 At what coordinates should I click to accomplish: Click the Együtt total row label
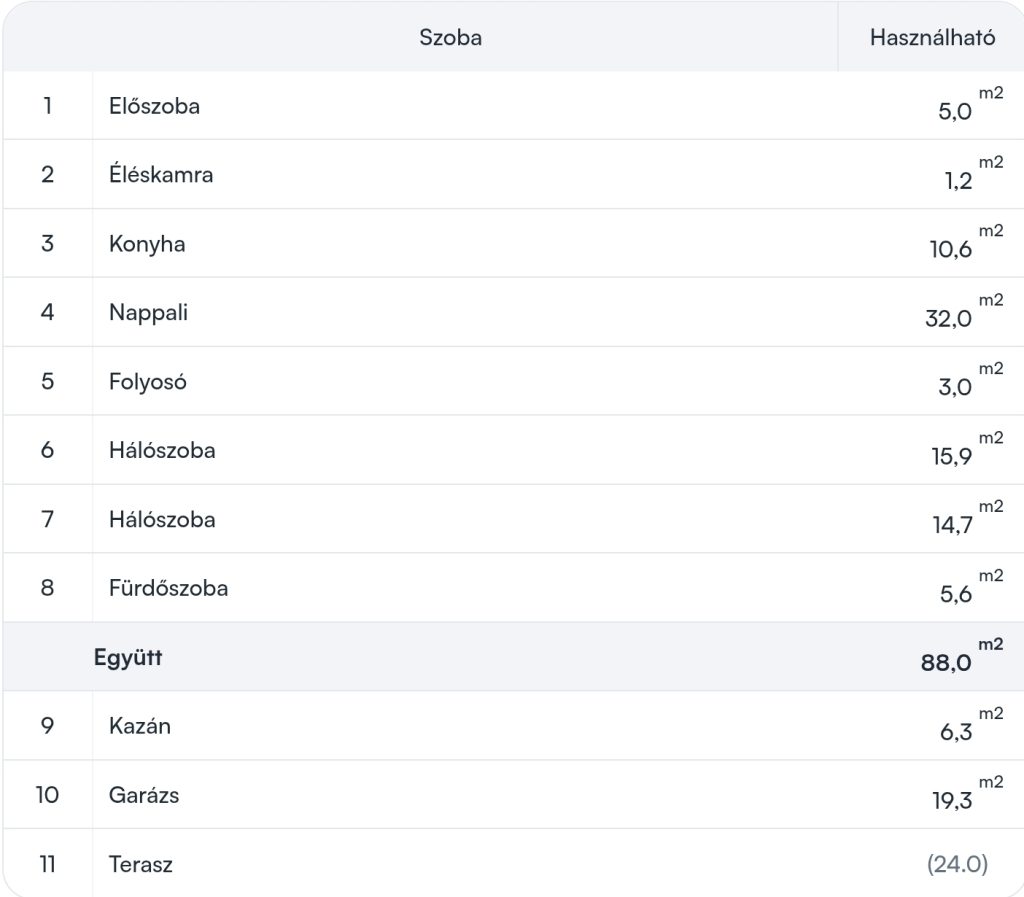click(128, 657)
